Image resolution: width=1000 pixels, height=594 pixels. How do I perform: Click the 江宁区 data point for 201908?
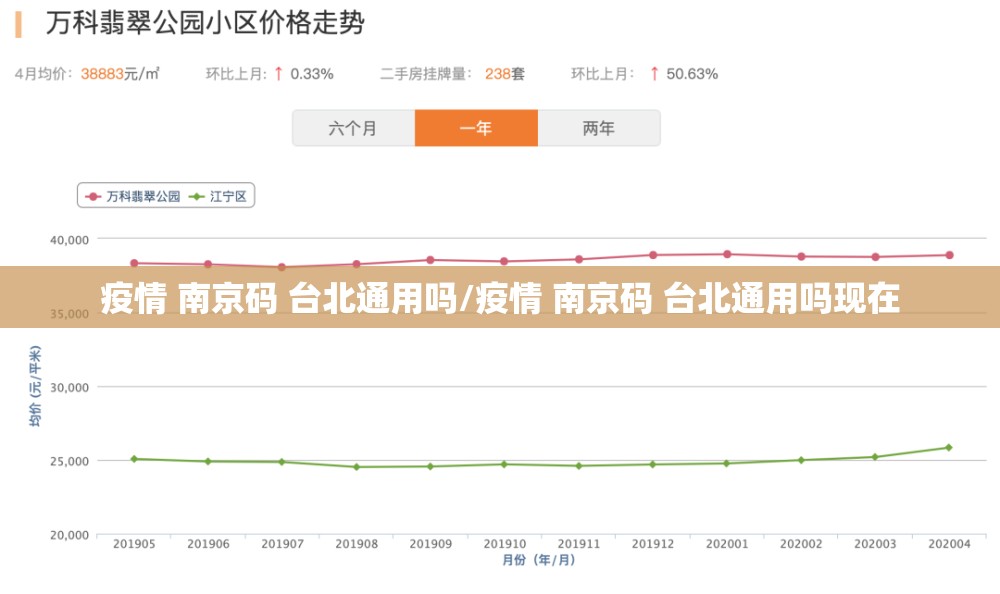[357, 467]
